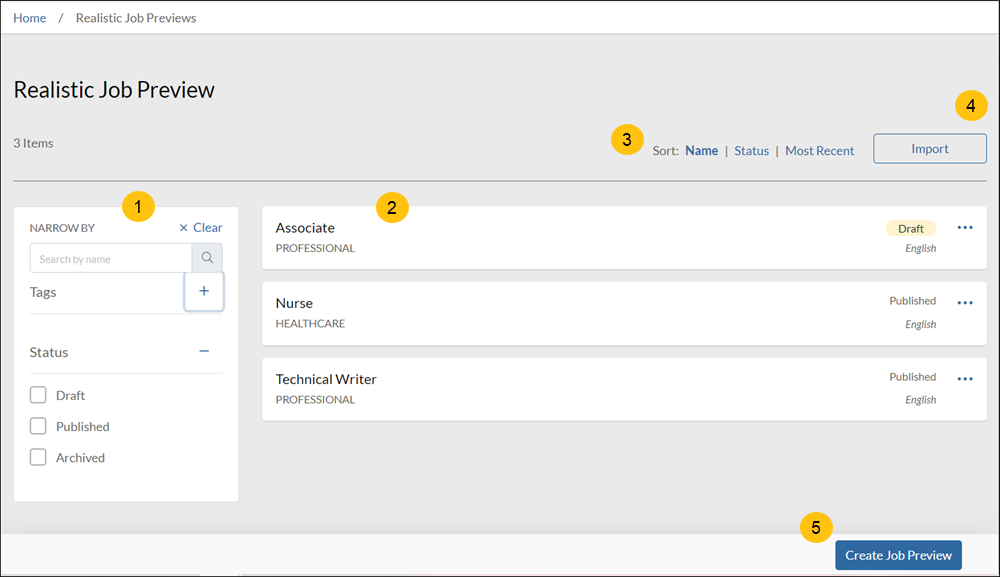Open the Nurse job preview
The height and width of the screenshot is (577, 1000).
point(294,303)
